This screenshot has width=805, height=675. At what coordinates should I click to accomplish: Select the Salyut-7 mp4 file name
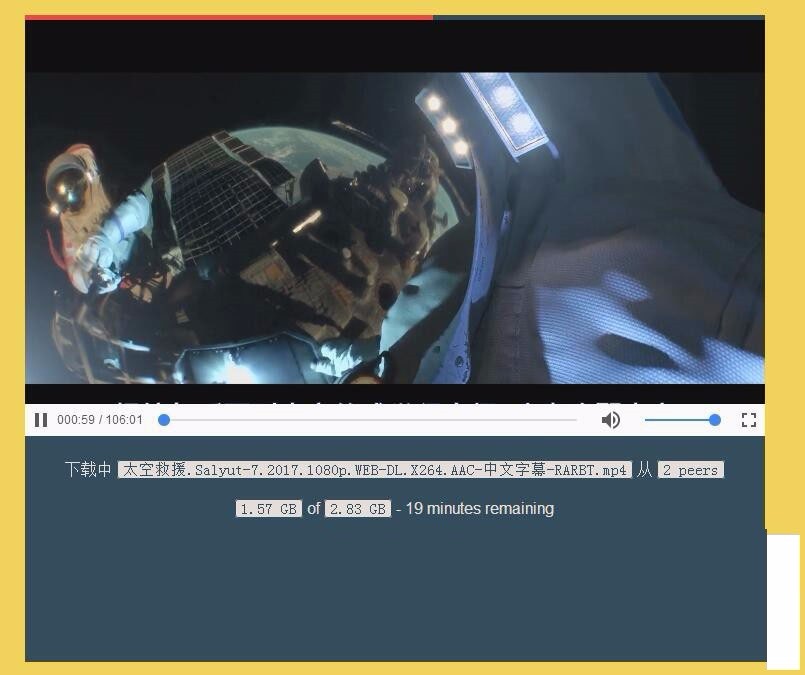point(374,470)
